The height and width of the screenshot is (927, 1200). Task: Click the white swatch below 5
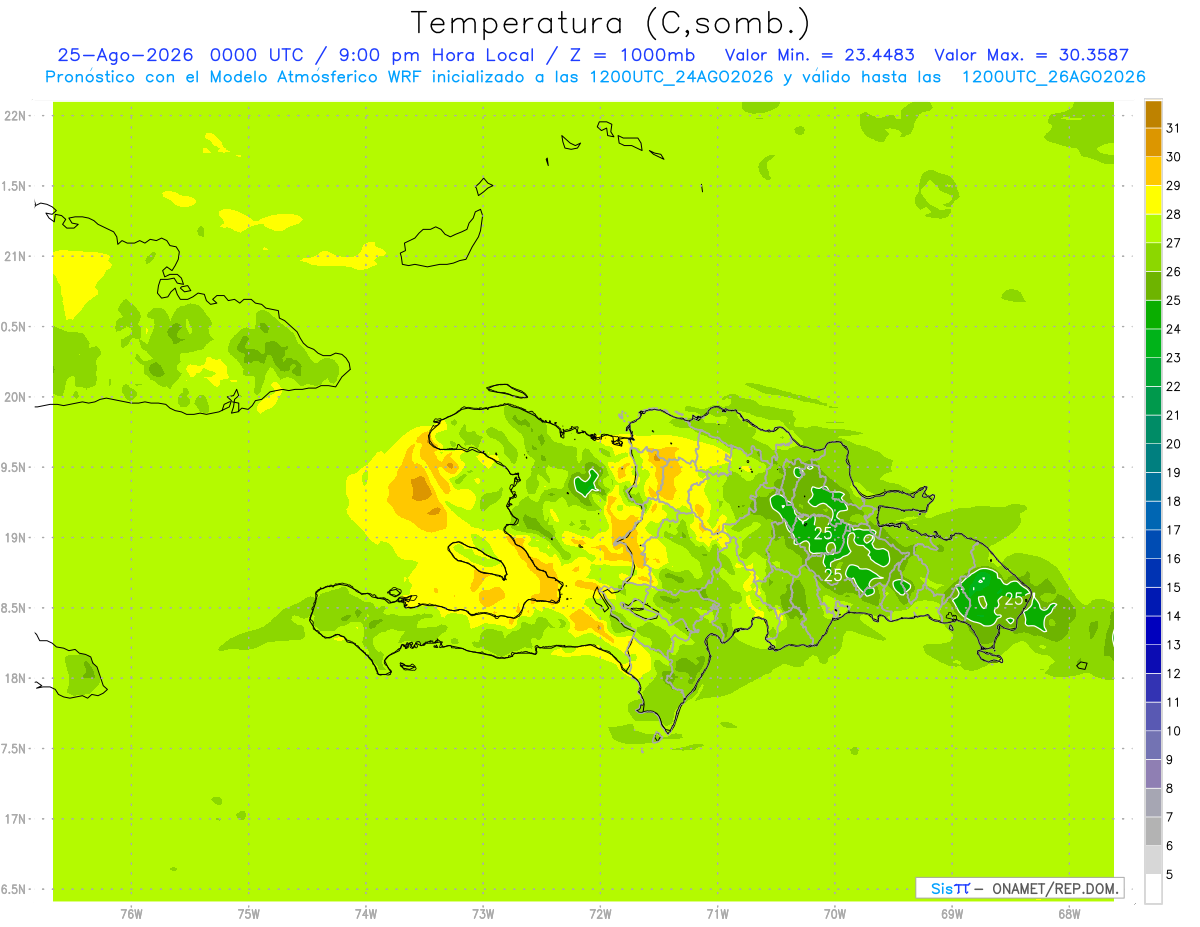pyautogui.click(x=1153, y=889)
